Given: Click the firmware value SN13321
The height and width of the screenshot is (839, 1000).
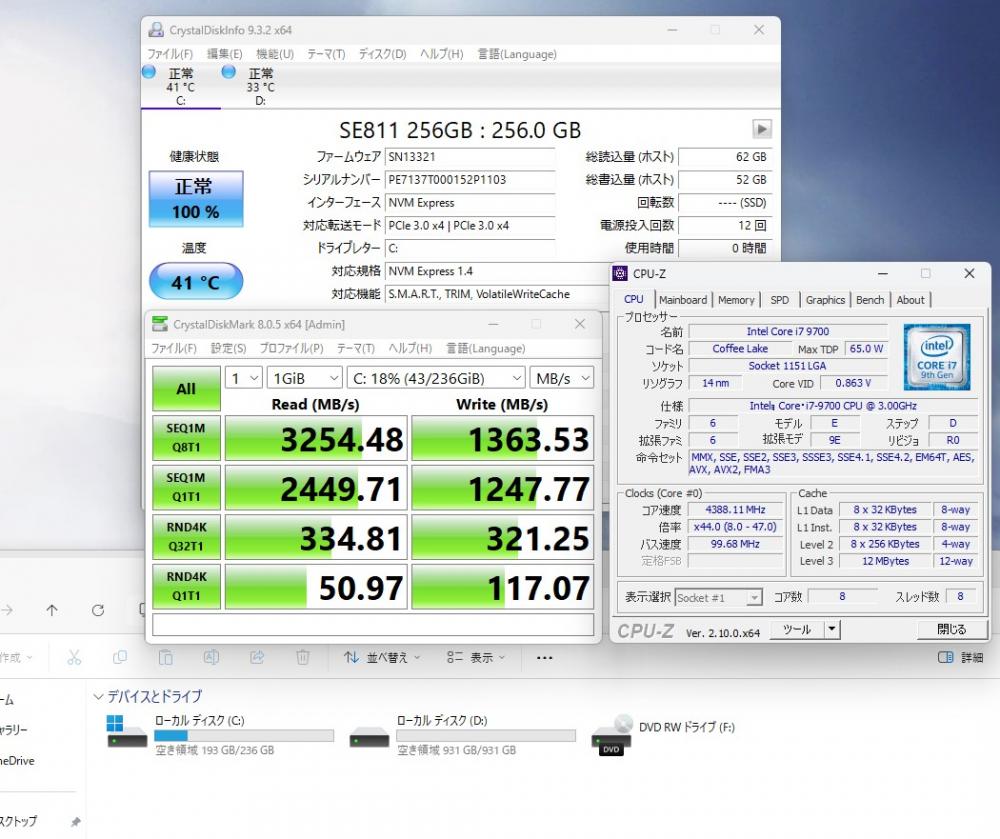Looking at the screenshot, I should point(470,157).
